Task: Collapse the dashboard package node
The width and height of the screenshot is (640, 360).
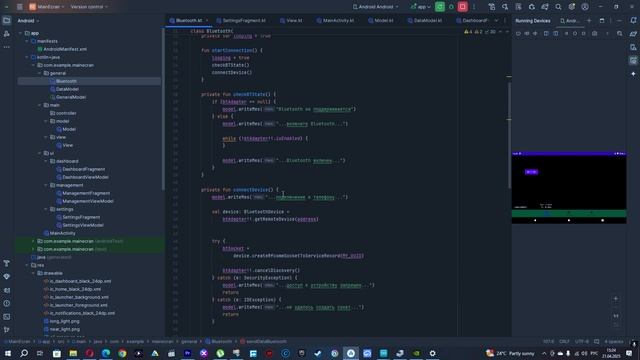Action: [x=46, y=161]
